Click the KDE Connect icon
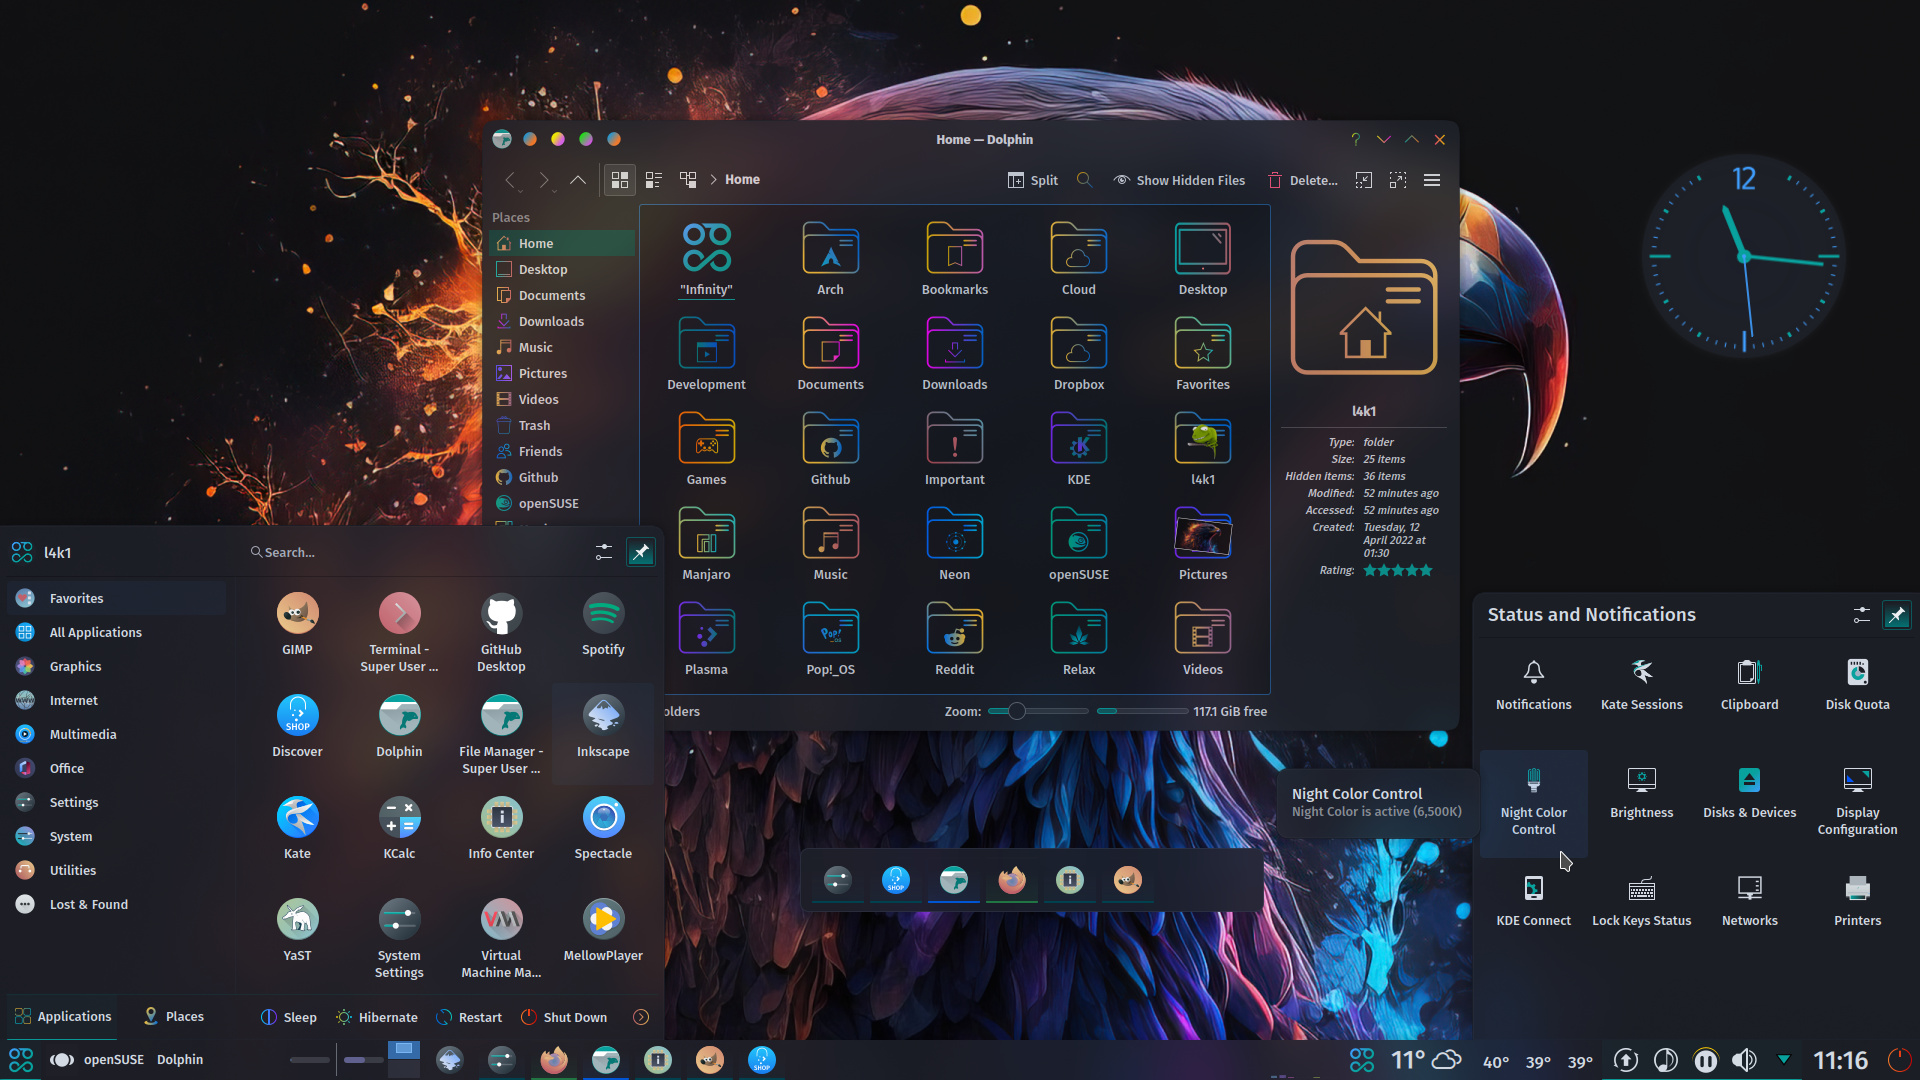The height and width of the screenshot is (1080, 1920). pyautogui.click(x=1533, y=898)
